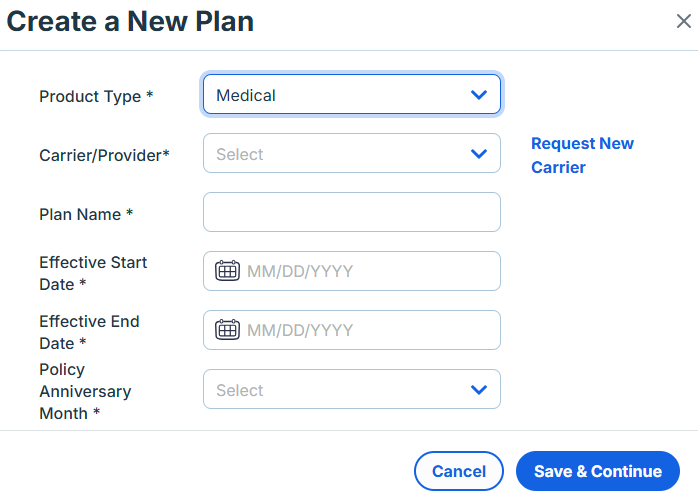
Task: Open Policy Anniversary Month Select dropdown
Action: (352, 389)
